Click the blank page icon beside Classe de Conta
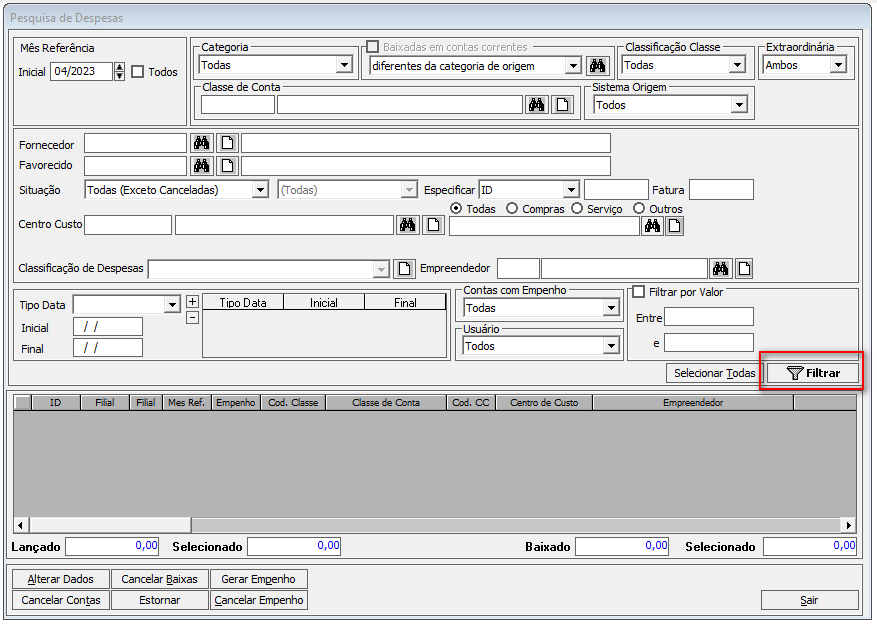This screenshot has height=624, width=877. click(563, 105)
